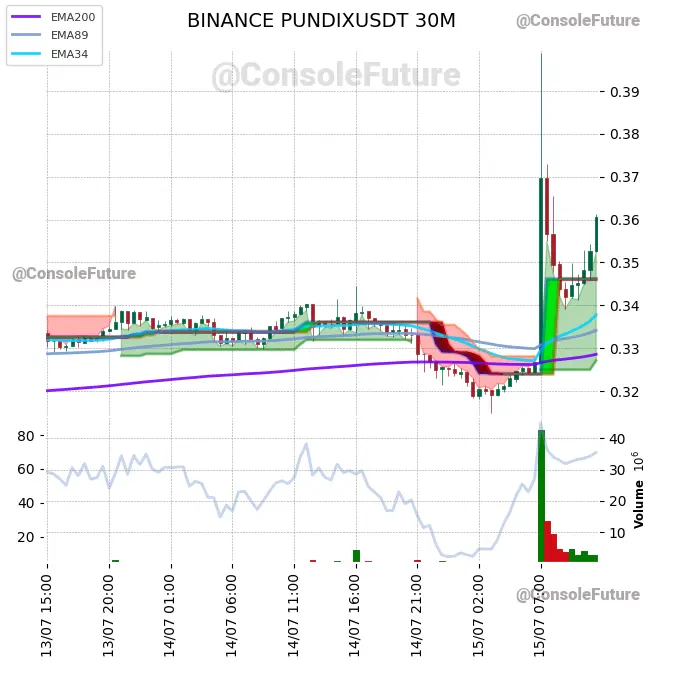Click the tallest green volume bar
The height and width of the screenshot is (690, 690).
click(x=541, y=495)
